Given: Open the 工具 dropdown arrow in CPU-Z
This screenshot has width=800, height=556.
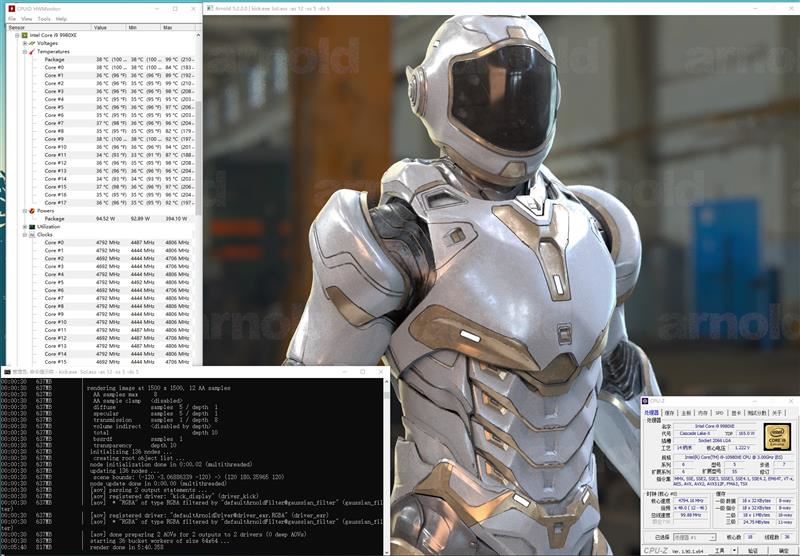Looking at the screenshot, I should [x=734, y=550].
